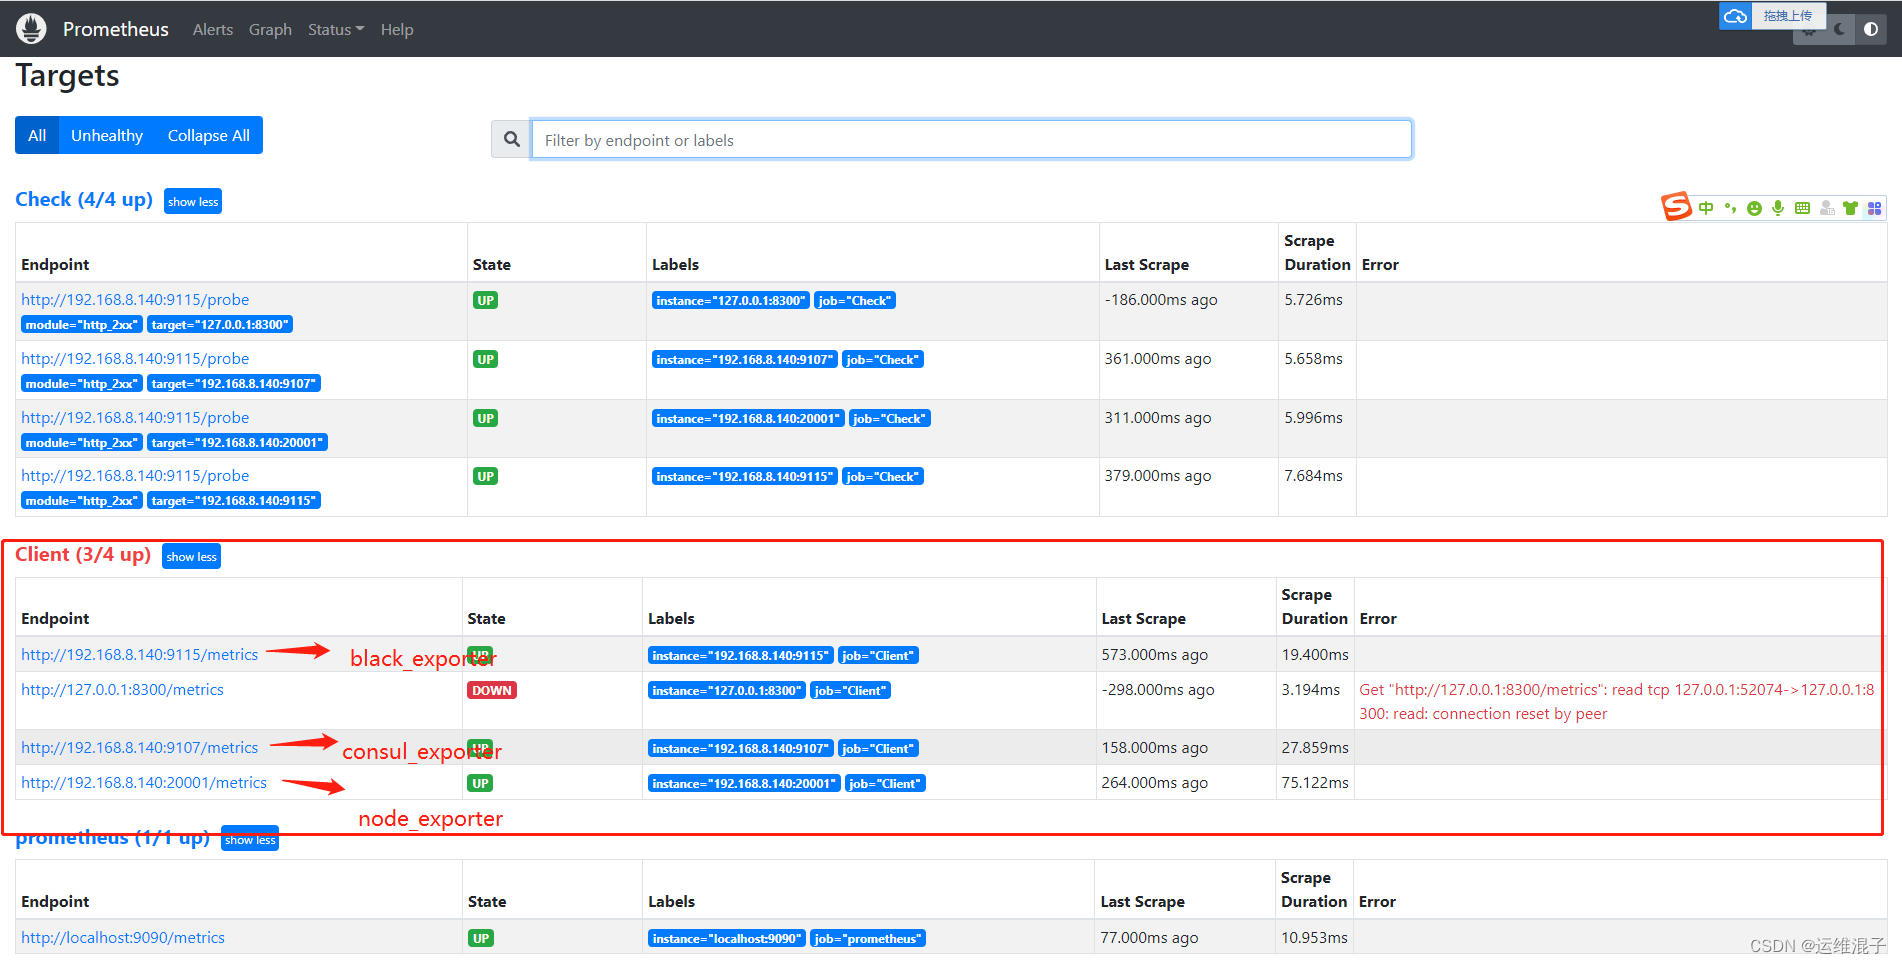Click the Check (4/4 up) heading
1902x964 pixels.
point(84,199)
